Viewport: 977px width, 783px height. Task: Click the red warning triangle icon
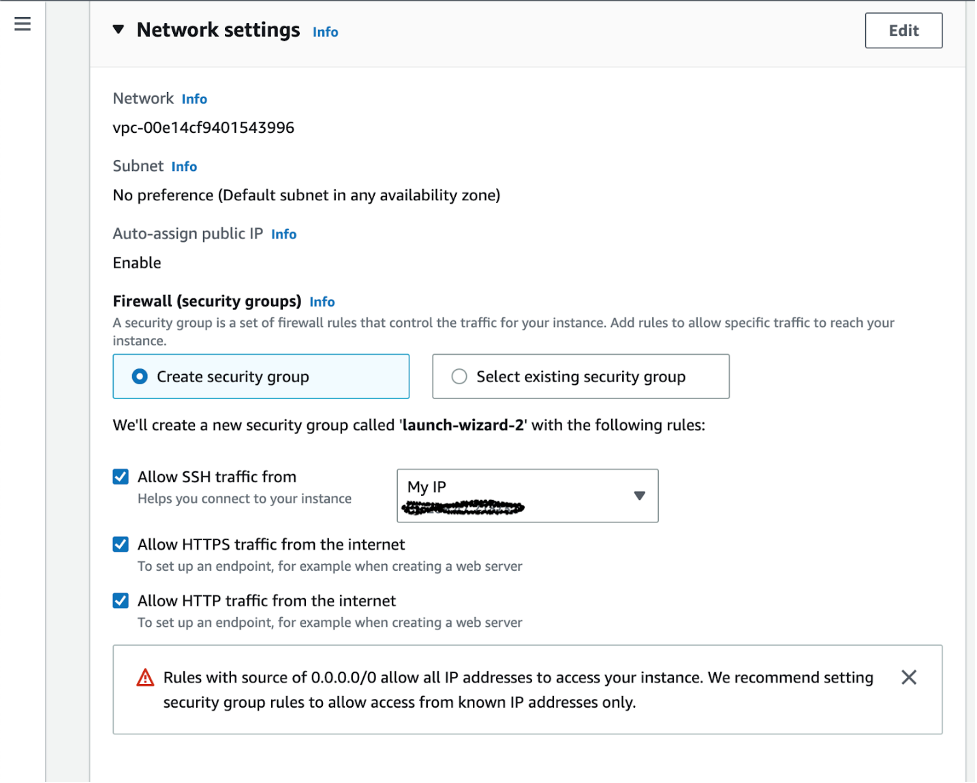click(145, 677)
